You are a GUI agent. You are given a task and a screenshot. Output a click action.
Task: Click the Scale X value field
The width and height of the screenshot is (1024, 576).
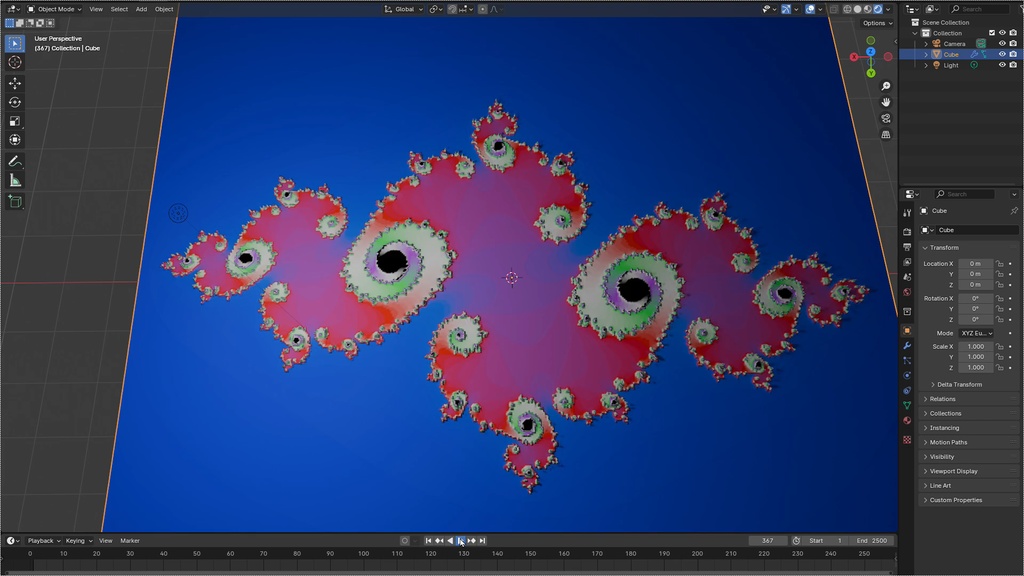[x=976, y=346]
